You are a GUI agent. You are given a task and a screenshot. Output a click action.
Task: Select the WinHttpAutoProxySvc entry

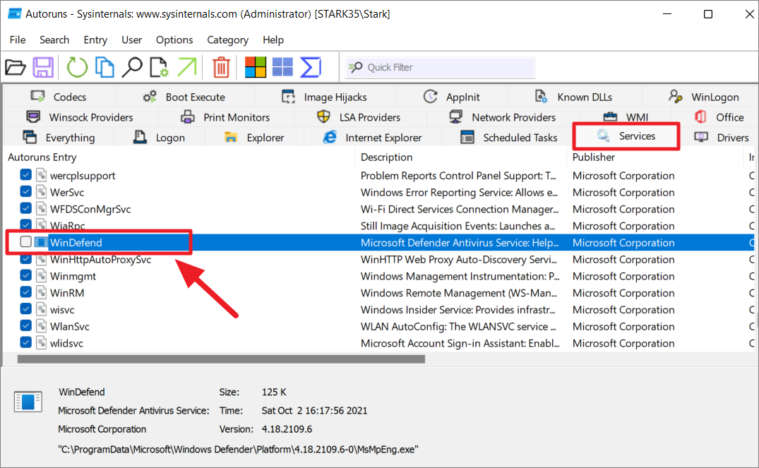click(x=100, y=259)
